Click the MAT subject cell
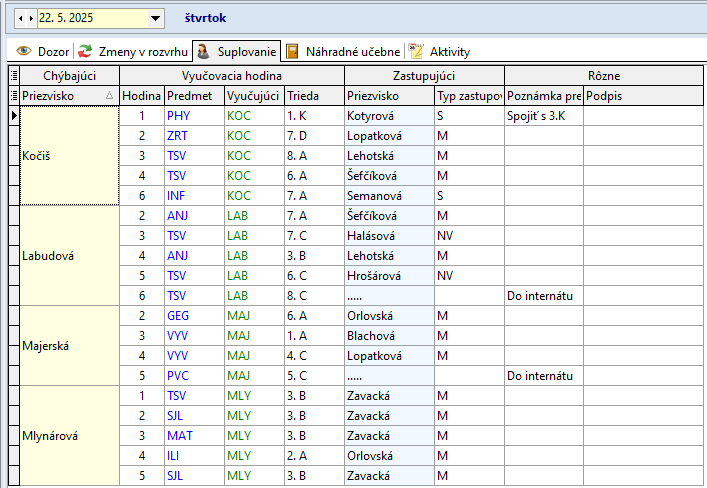Image resolution: width=707 pixels, height=488 pixels. [195, 436]
